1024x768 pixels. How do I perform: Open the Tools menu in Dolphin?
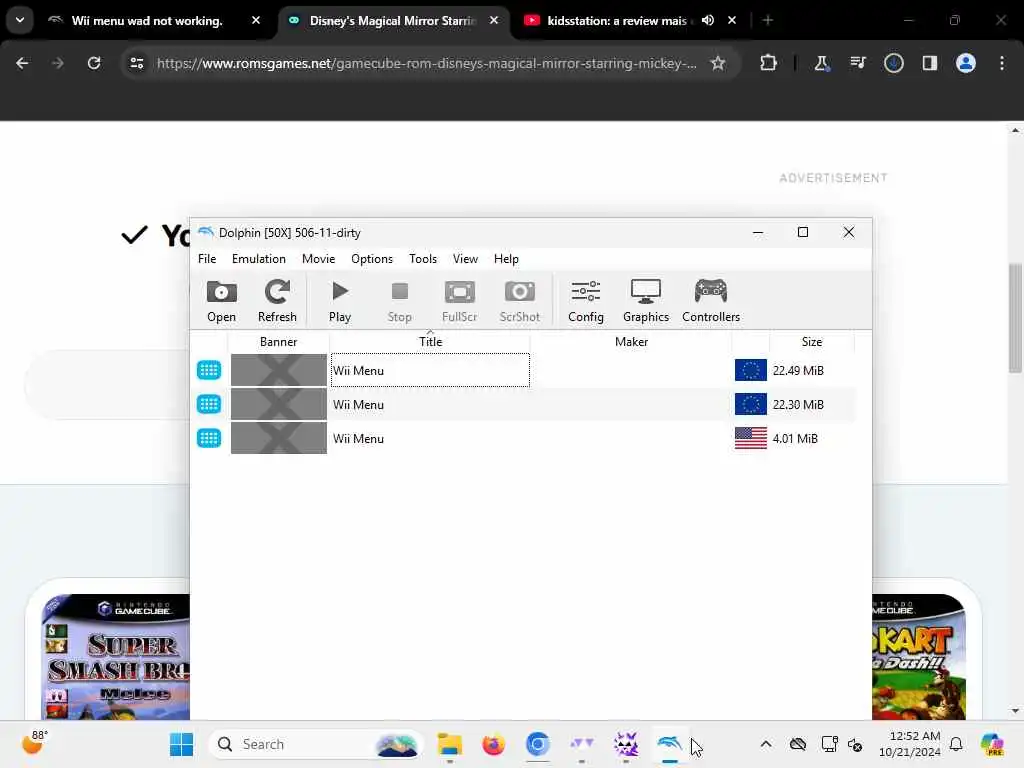point(423,259)
